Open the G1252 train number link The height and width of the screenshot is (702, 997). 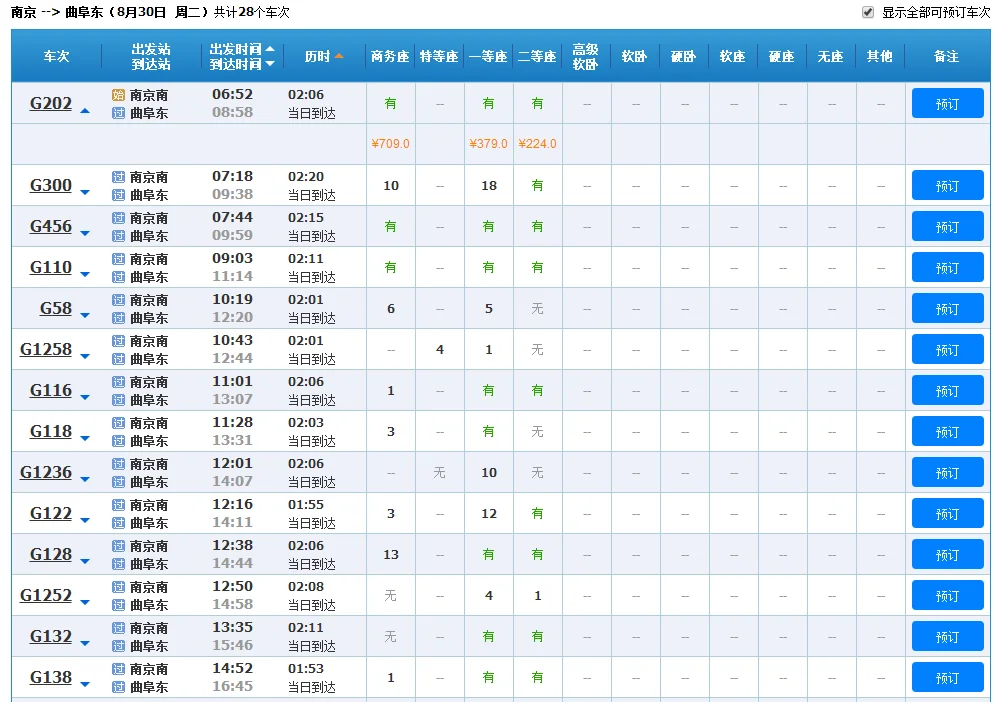click(46, 595)
